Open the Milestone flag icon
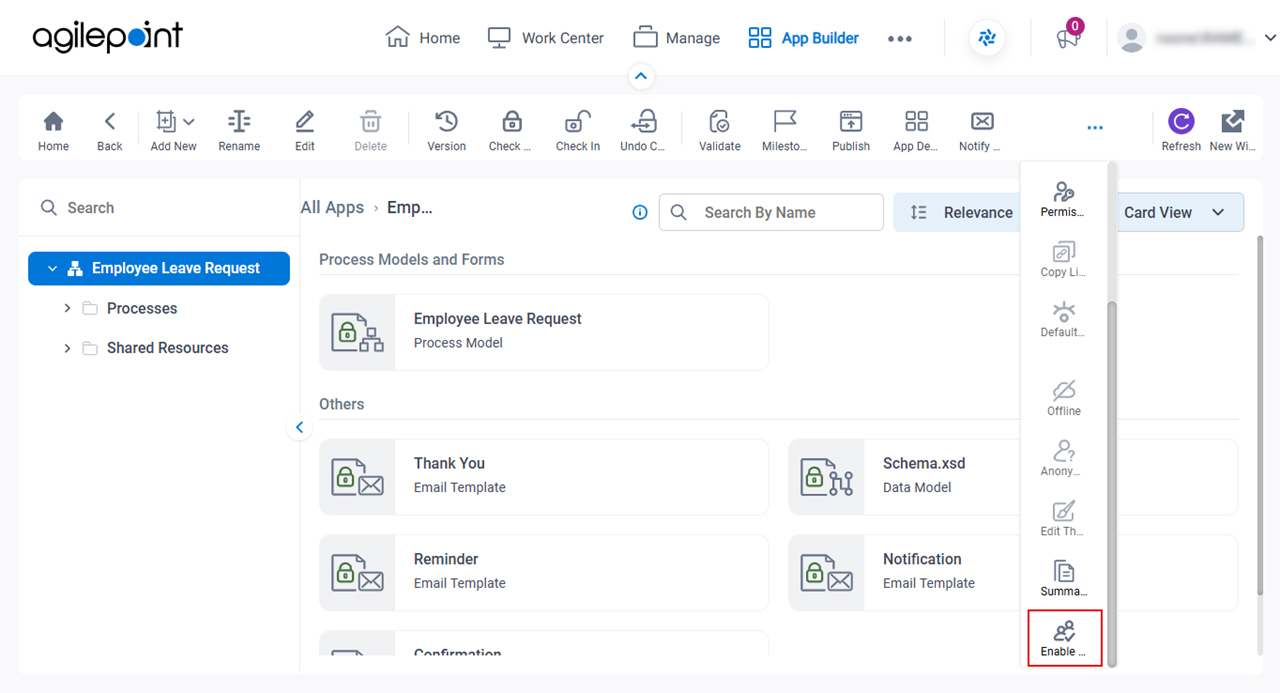Viewport: 1280px width, 693px height. [785, 131]
